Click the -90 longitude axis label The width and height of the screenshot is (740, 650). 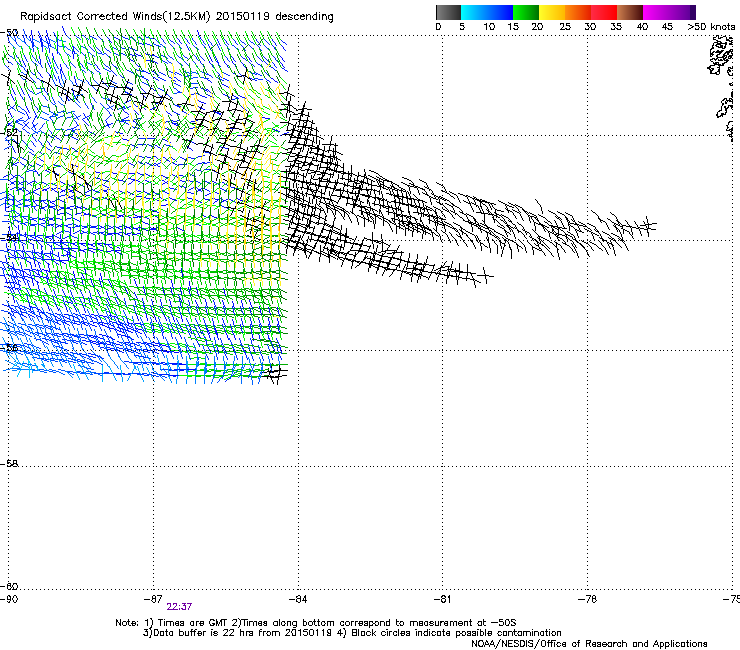(x=9, y=599)
